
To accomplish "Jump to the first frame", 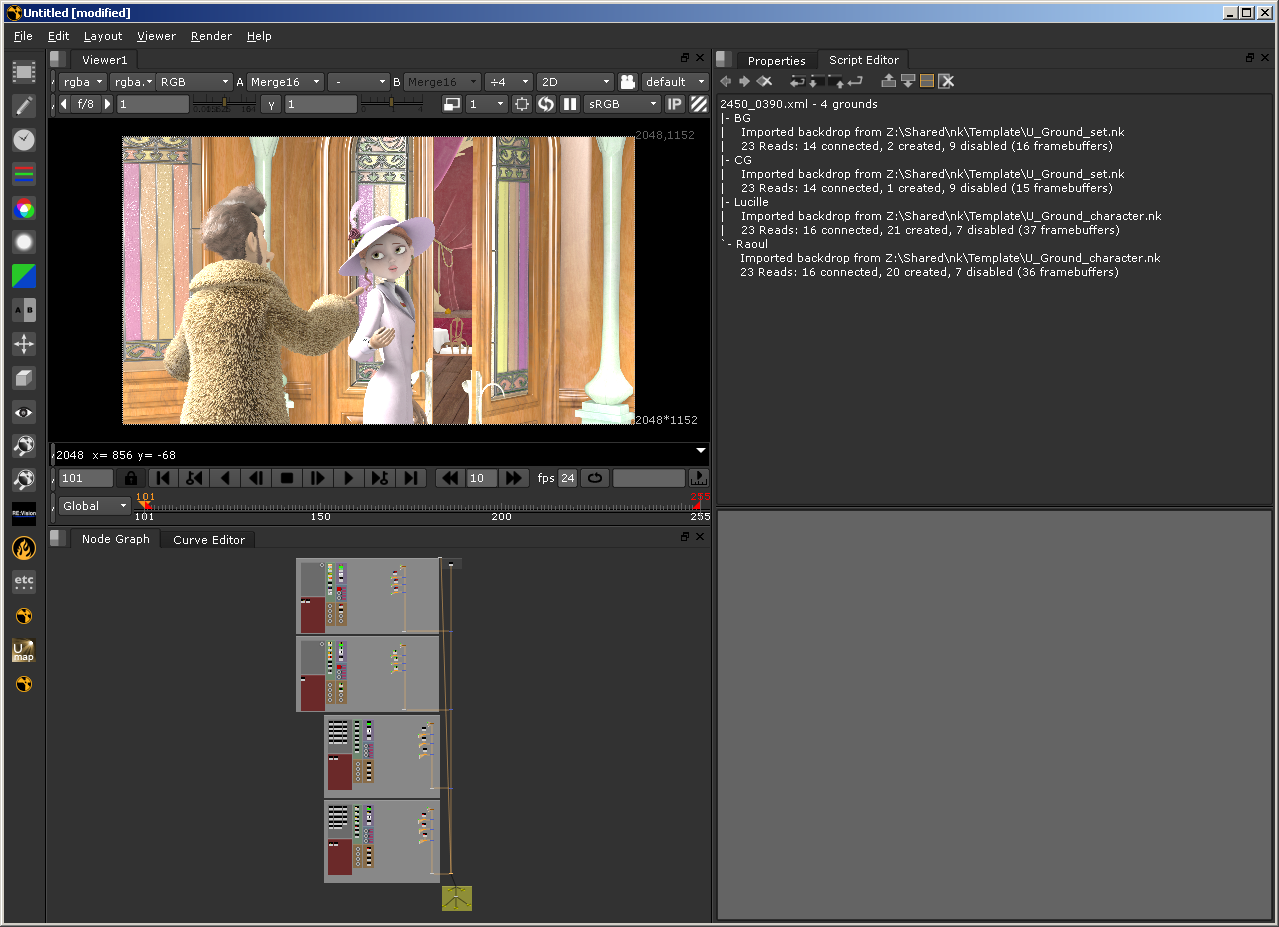I will [x=163, y=478].
